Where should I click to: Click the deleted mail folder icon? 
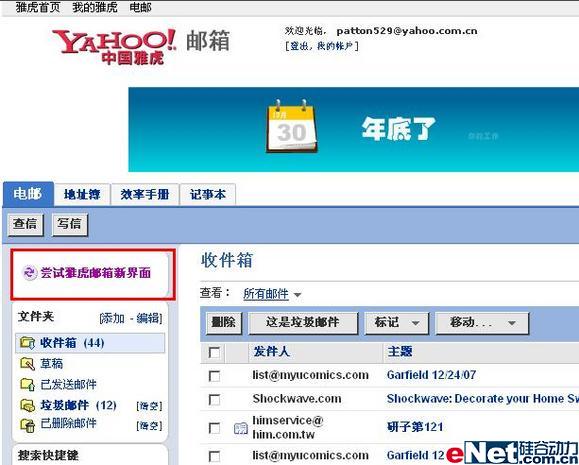(27, 425)
